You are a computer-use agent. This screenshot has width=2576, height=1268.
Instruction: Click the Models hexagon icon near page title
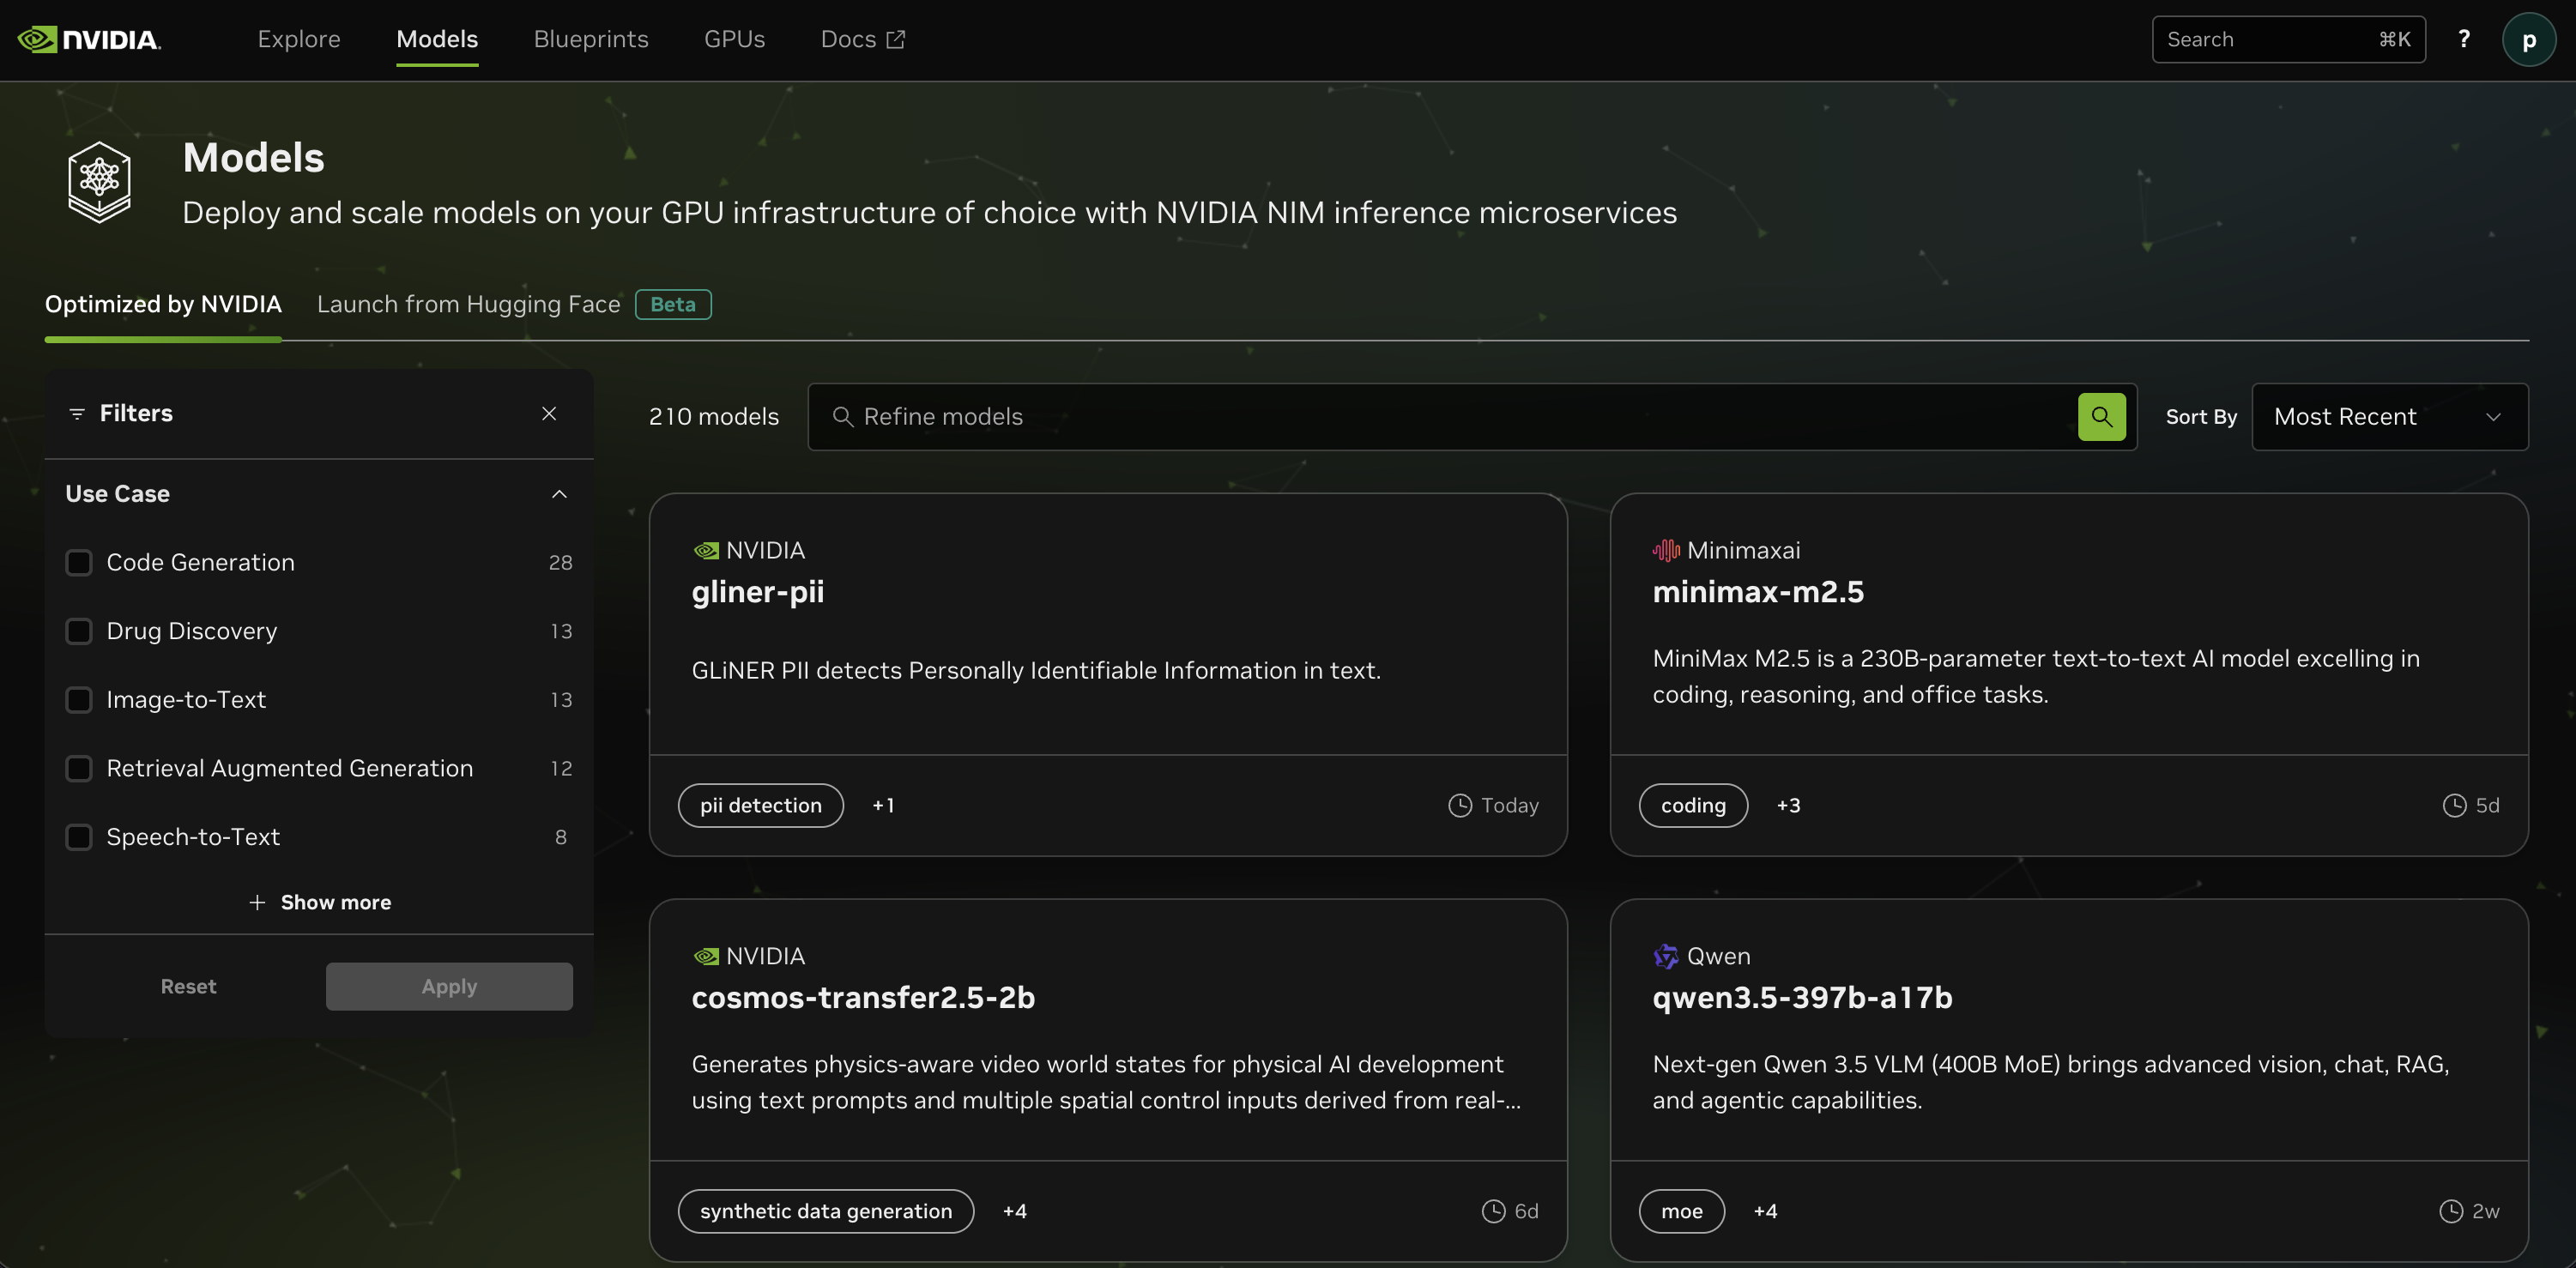pos(99,181)
